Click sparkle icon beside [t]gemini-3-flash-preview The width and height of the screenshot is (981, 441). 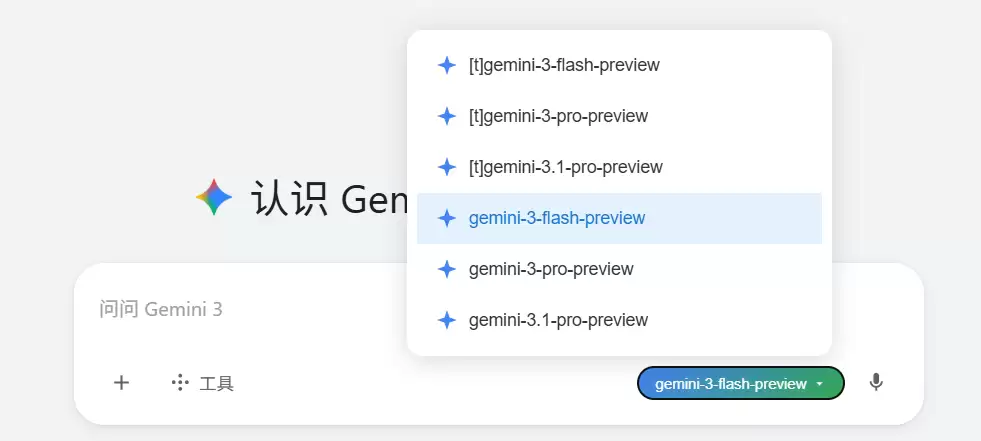click(x=447, y=65)
